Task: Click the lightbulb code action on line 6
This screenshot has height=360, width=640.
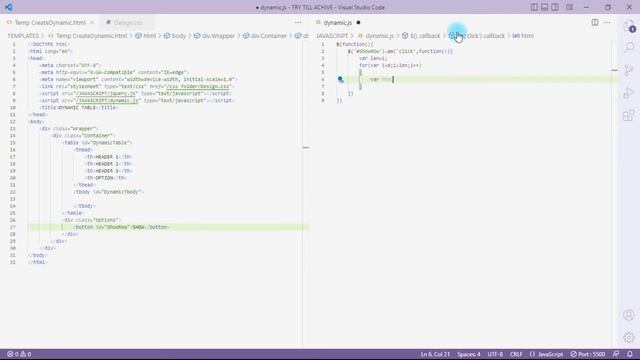Action: point(340,80)
